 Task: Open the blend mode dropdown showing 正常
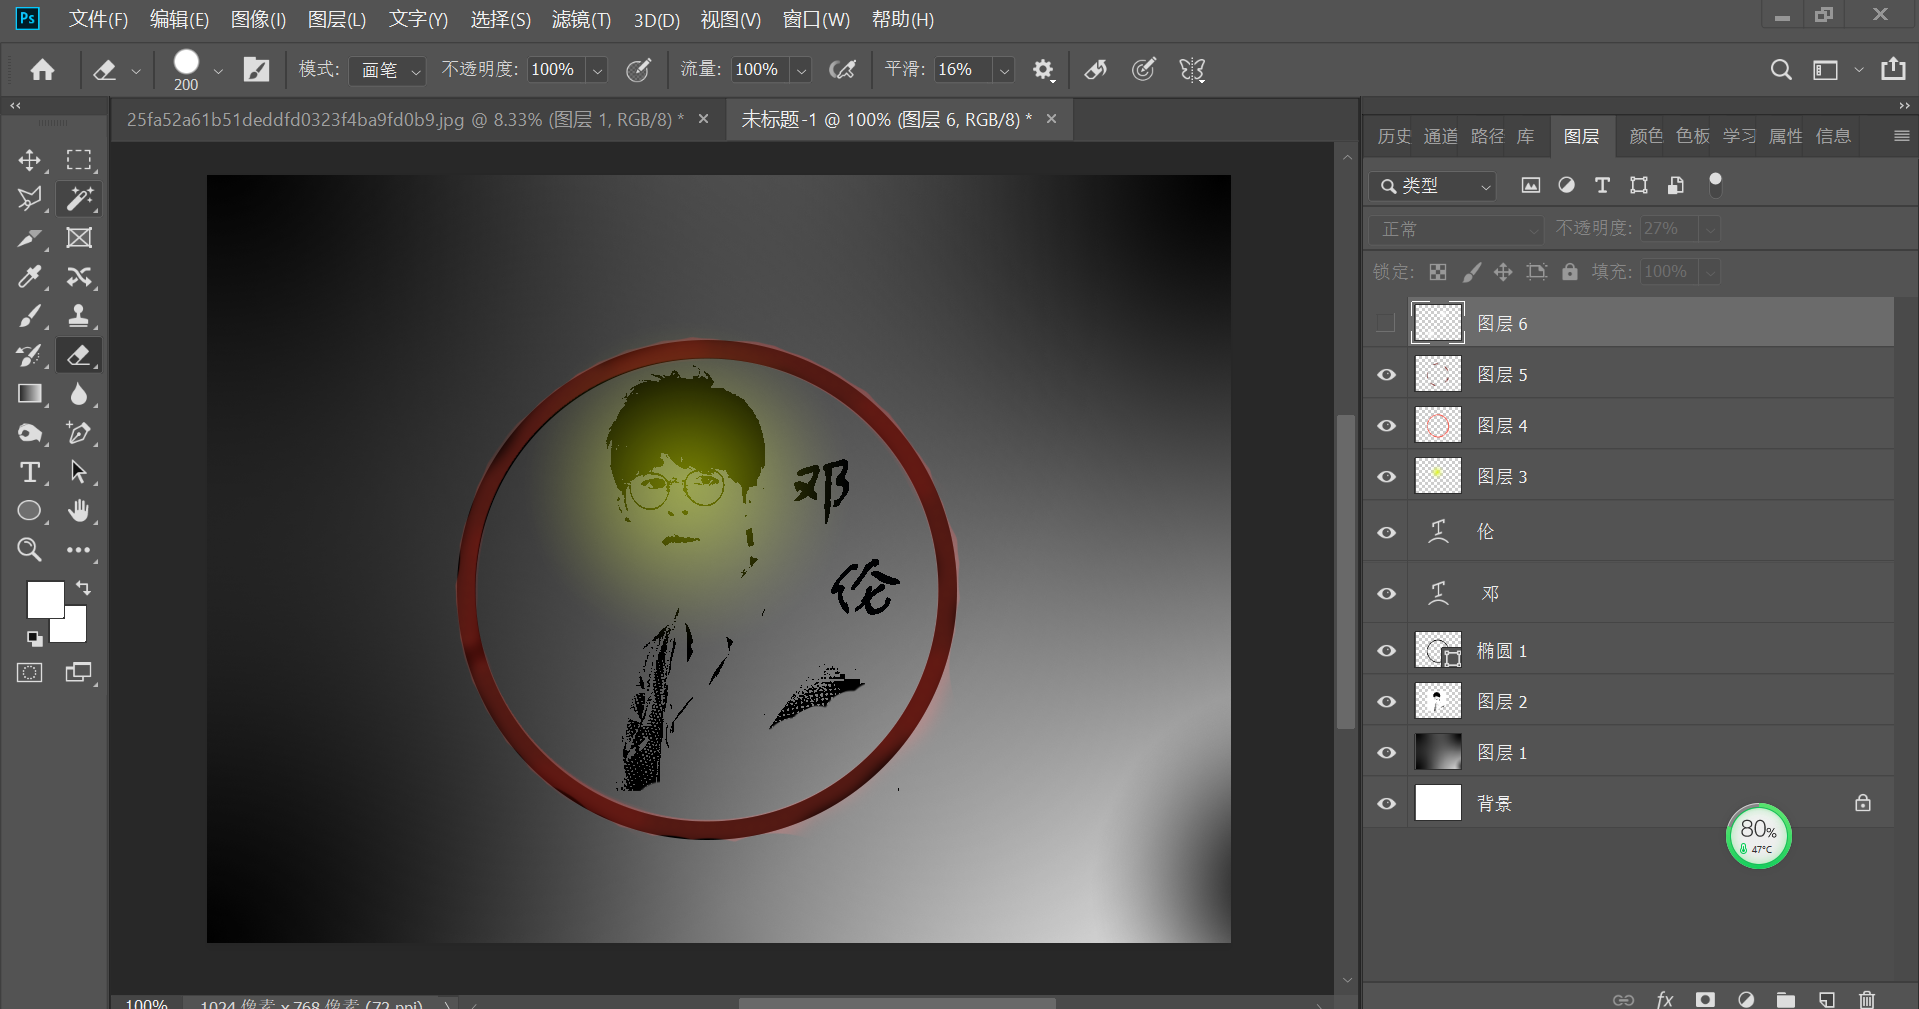tap(1455, 229)
